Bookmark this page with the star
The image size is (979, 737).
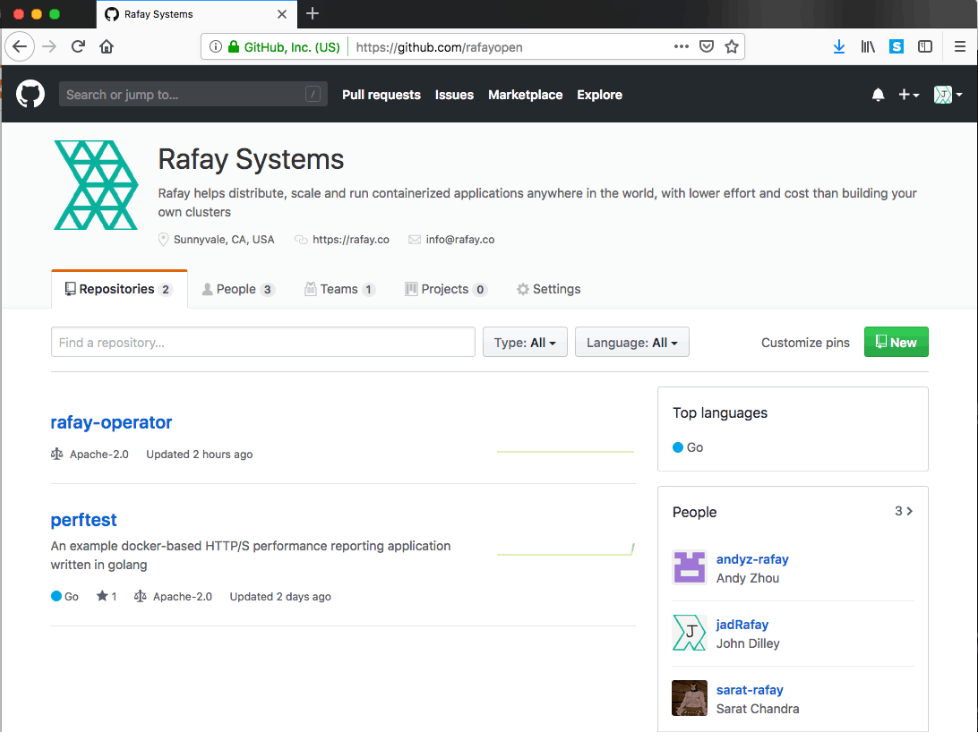732,46
